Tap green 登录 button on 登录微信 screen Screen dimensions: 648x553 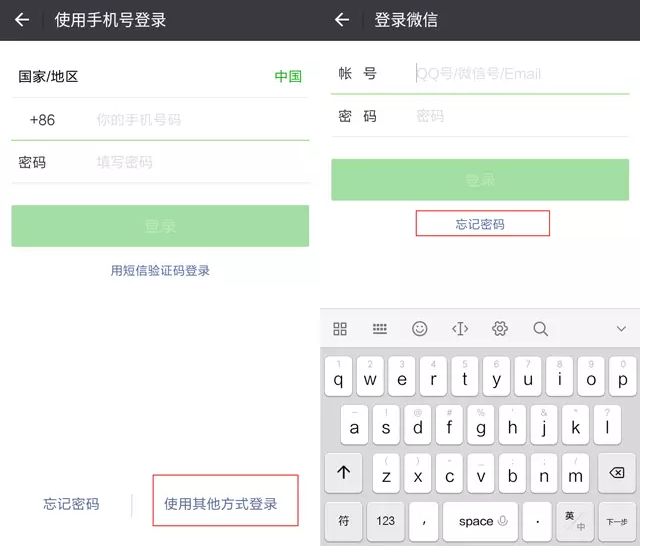click(x=480, y=180)
